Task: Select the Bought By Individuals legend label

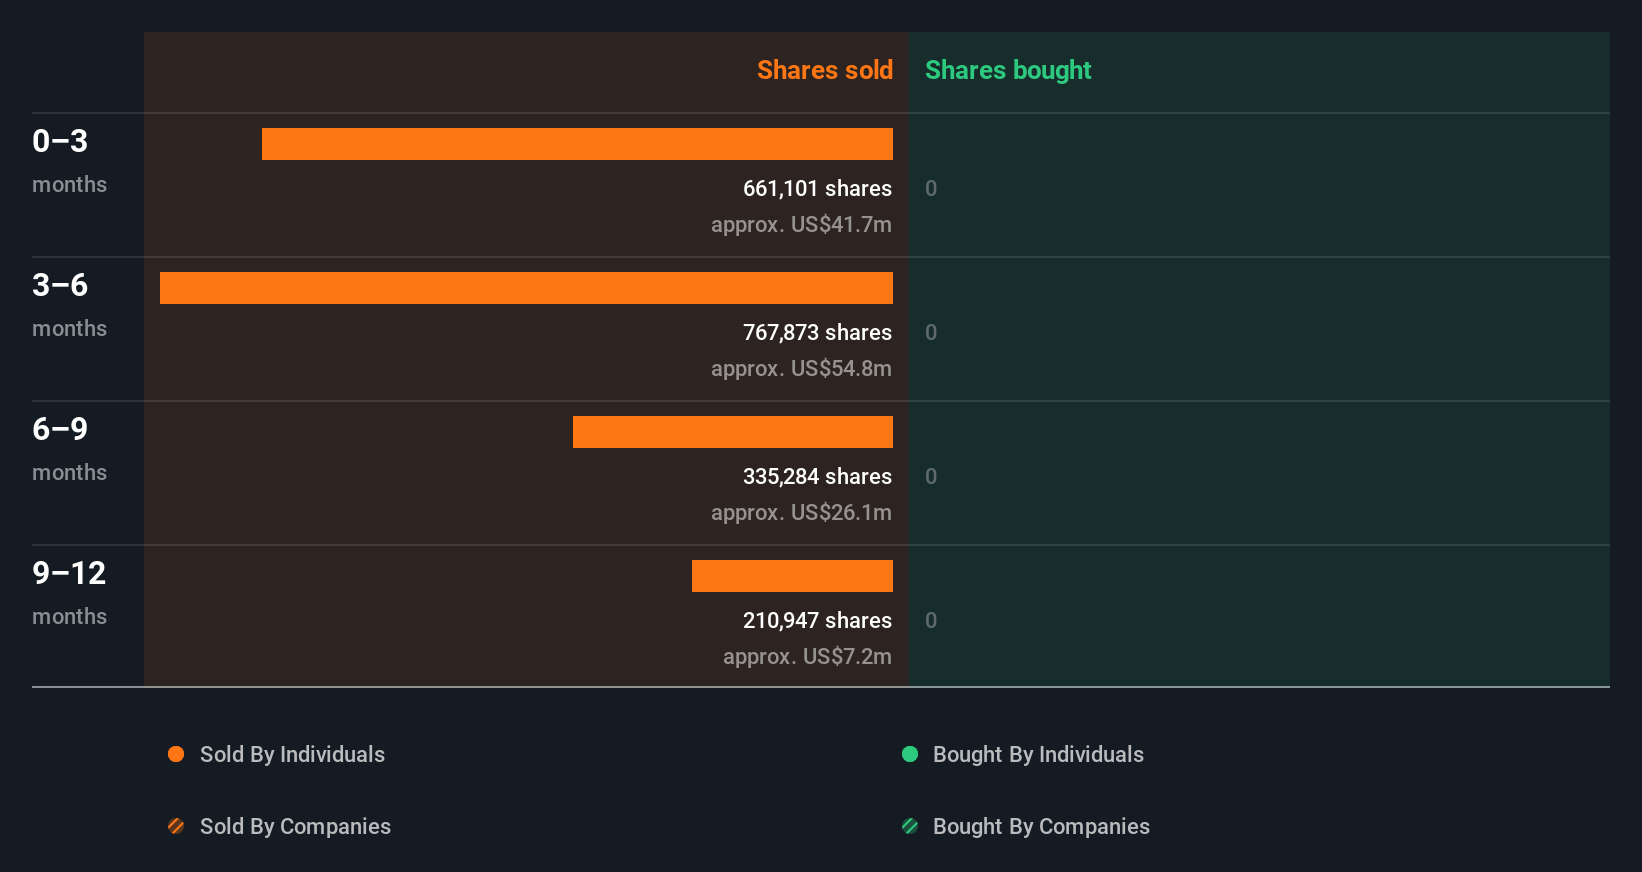Action: point(1038,754)
